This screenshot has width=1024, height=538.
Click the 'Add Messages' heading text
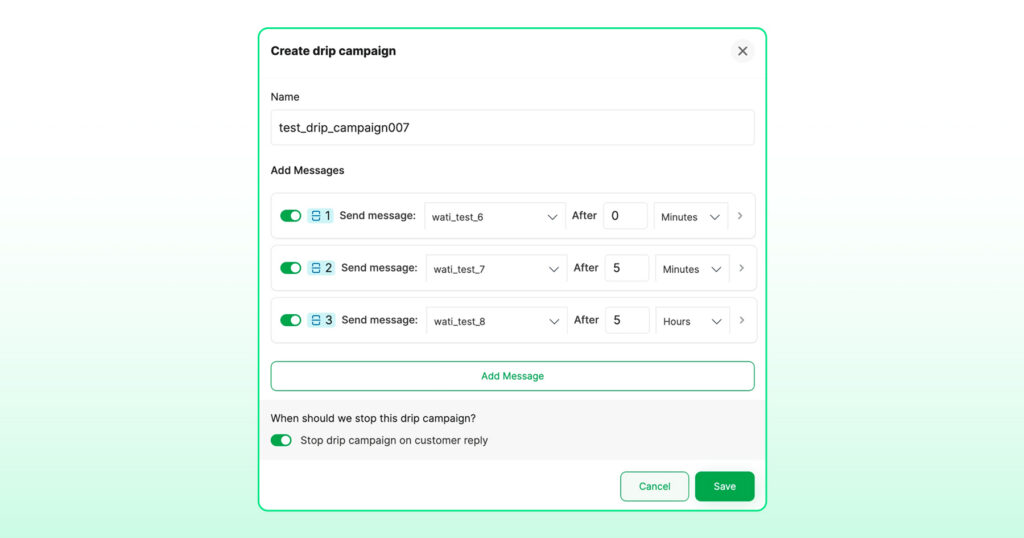[x=308, y=170]
